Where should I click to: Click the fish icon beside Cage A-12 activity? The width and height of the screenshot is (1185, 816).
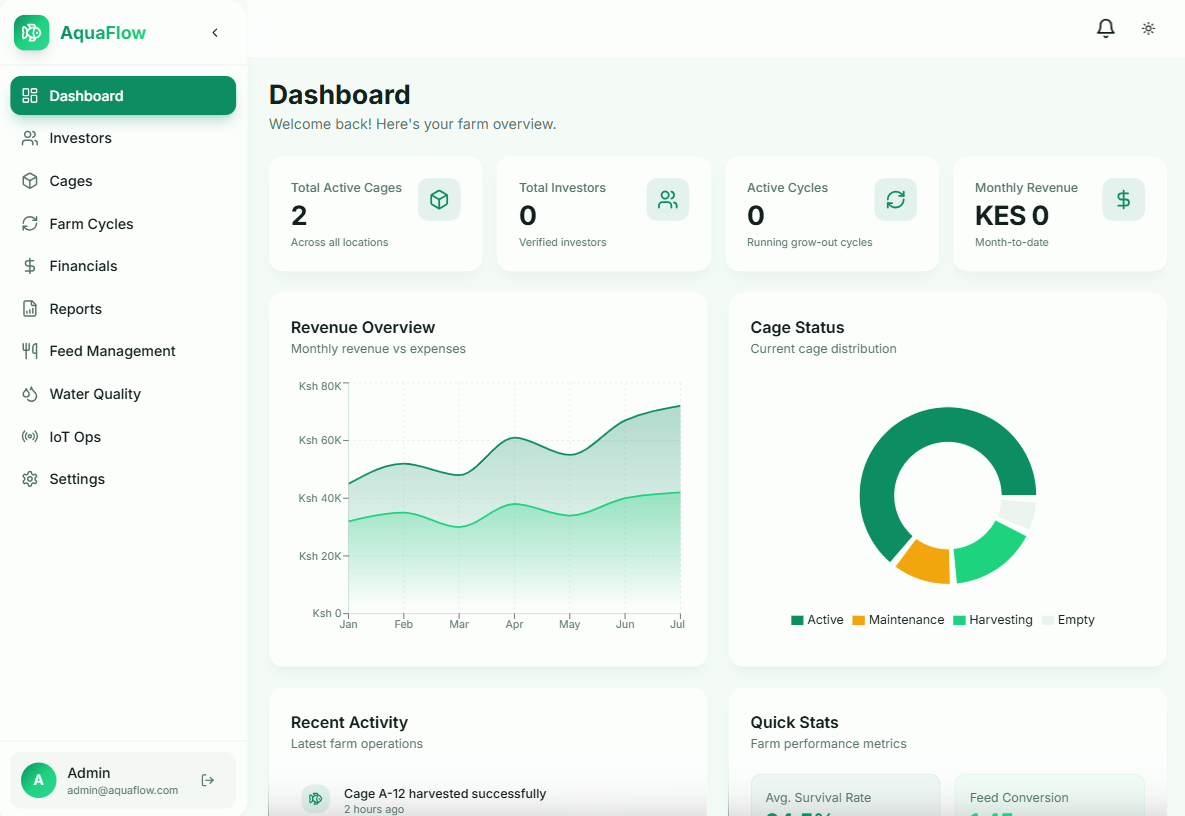(x=316, y=799)
